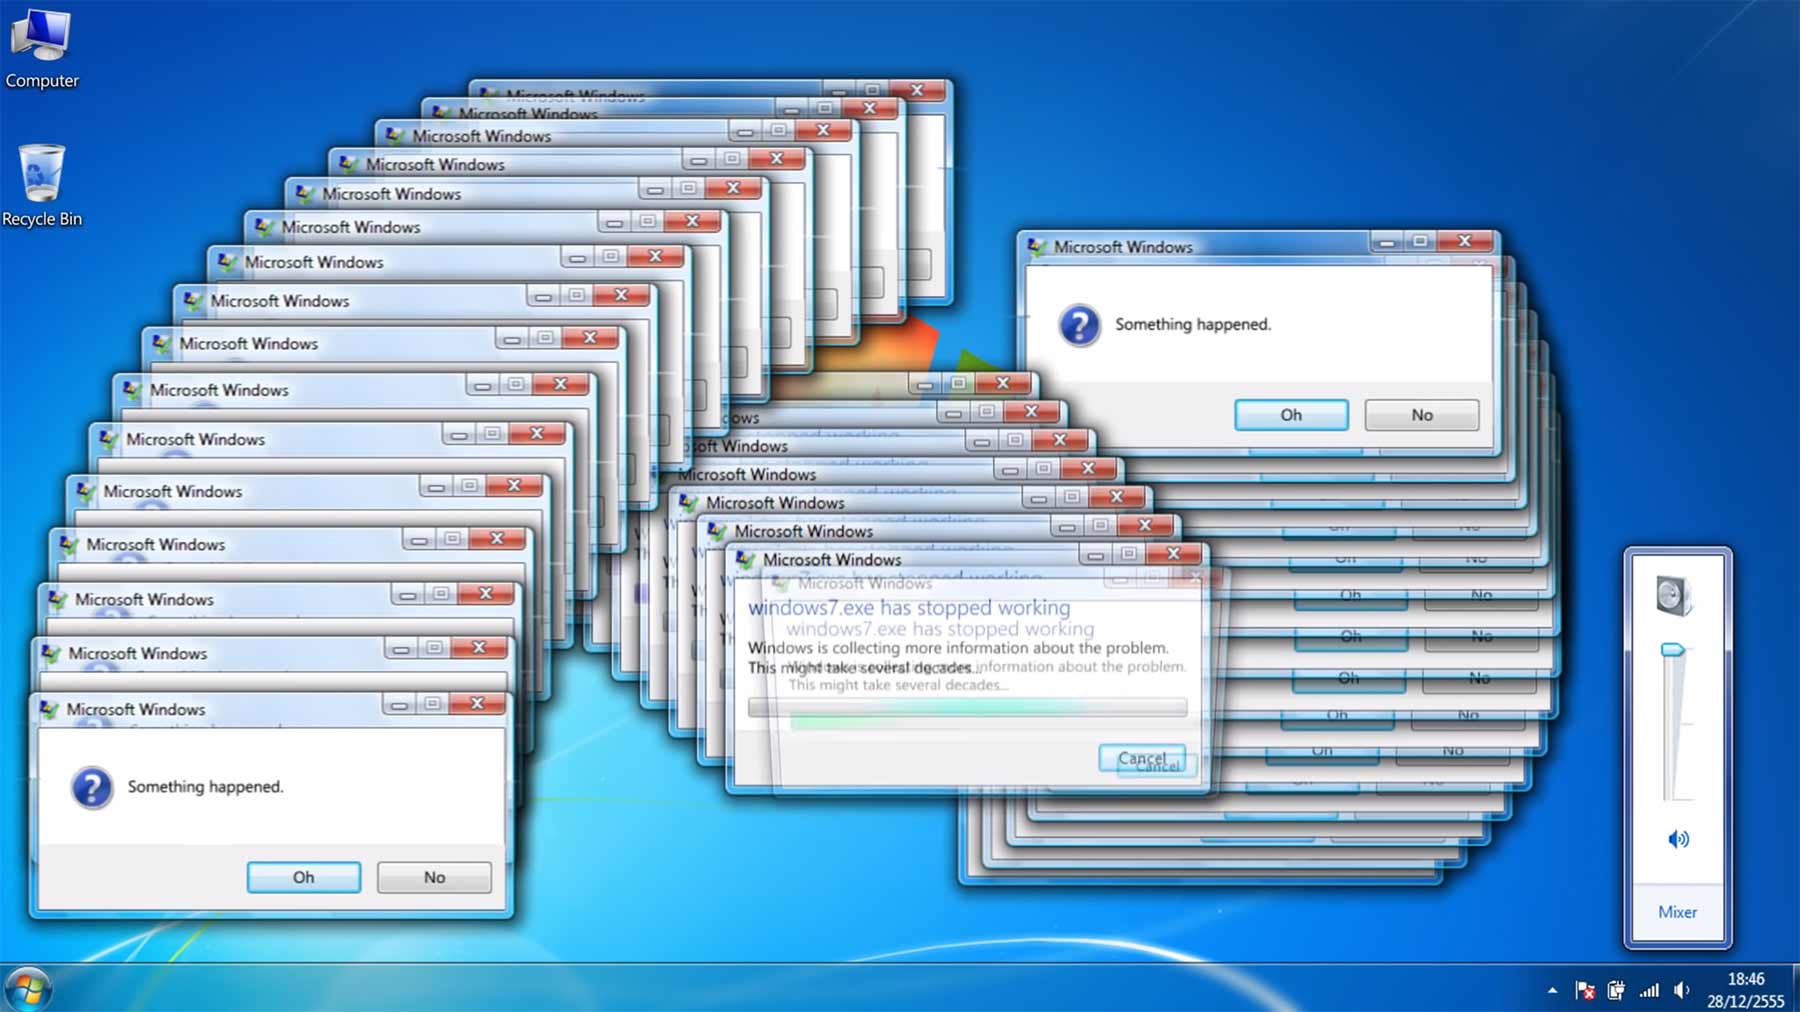Open the taskbar clock showing 18:46
Viewport: 1800px width, 1012px height.
click(1745, 989)
